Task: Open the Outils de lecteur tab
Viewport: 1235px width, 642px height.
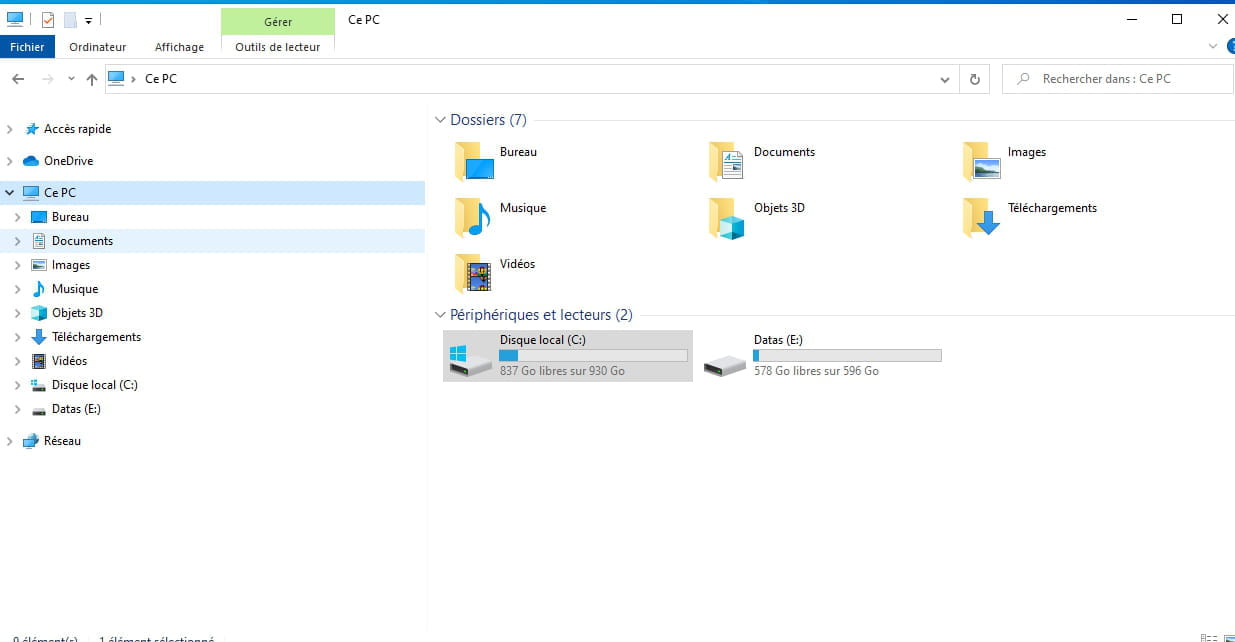Action: (277, 47)
